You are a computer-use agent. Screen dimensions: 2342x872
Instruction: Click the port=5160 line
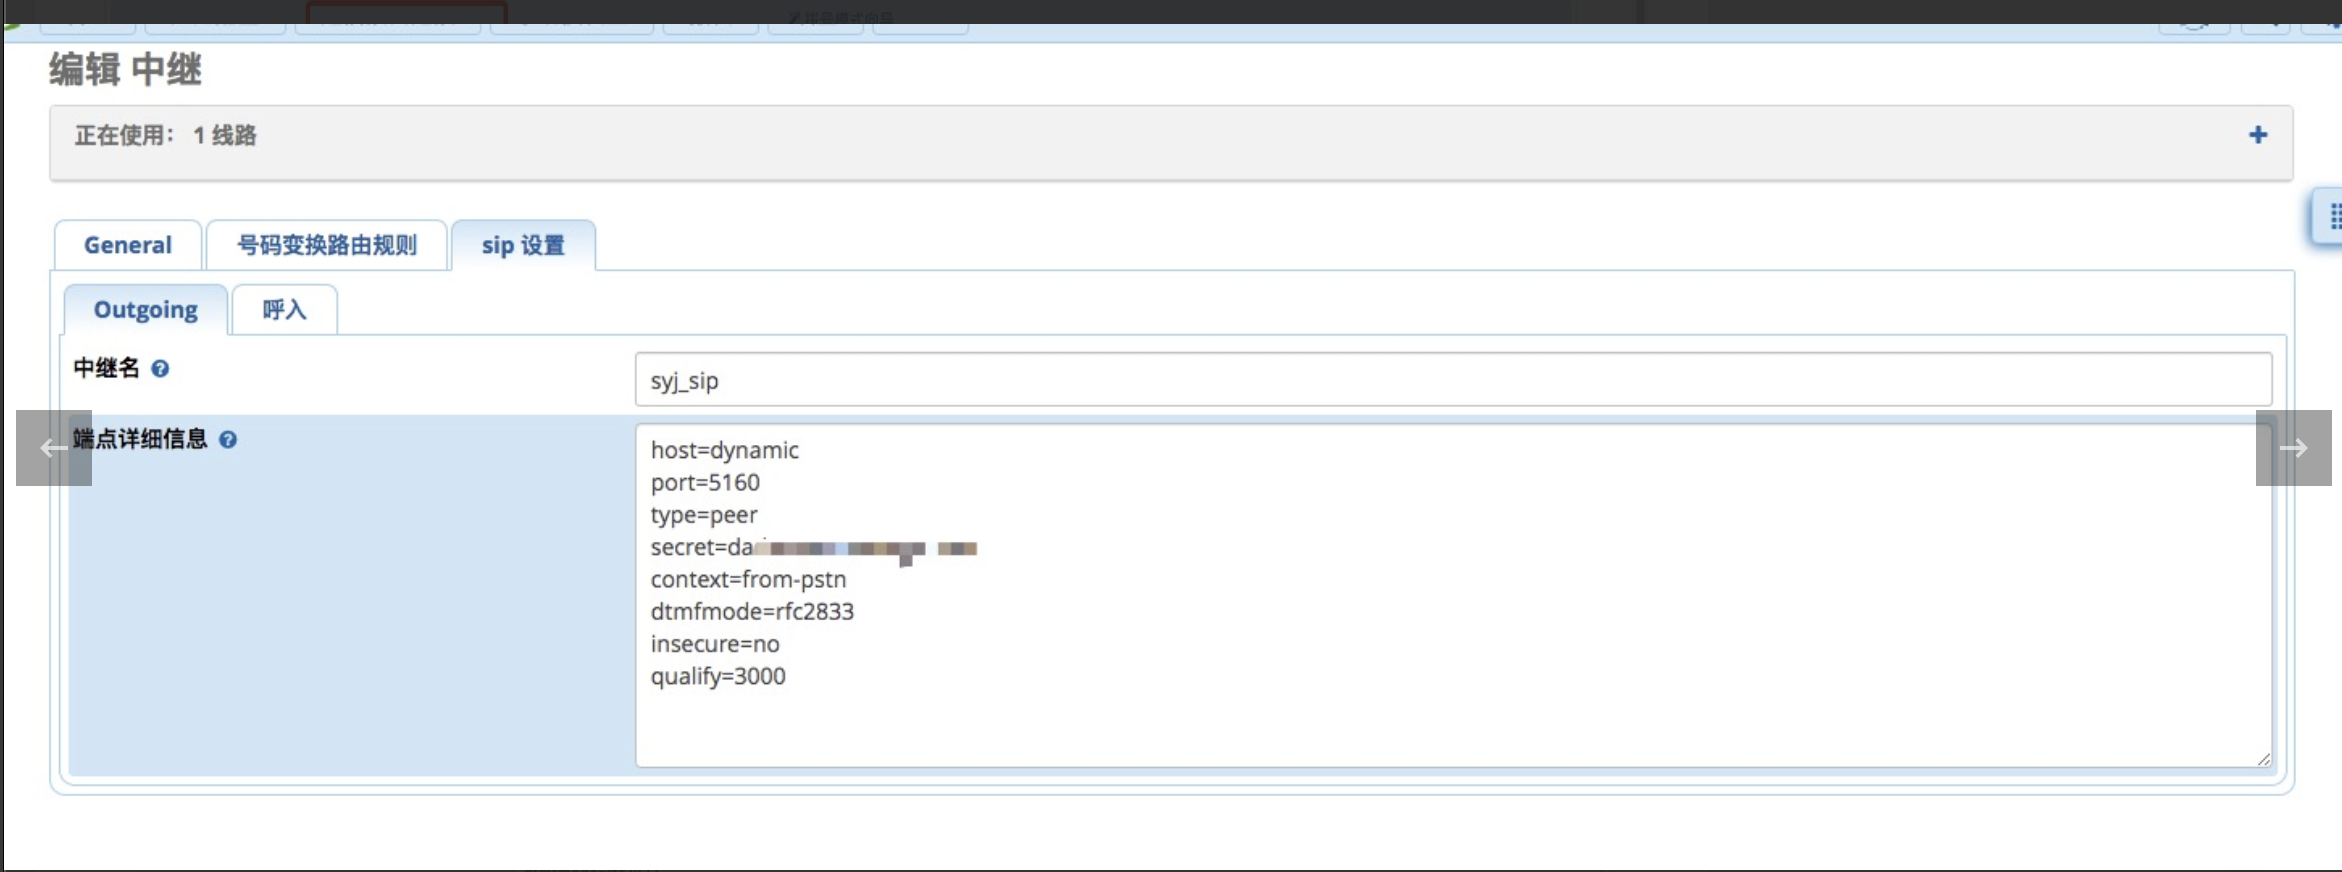[705, 482]
